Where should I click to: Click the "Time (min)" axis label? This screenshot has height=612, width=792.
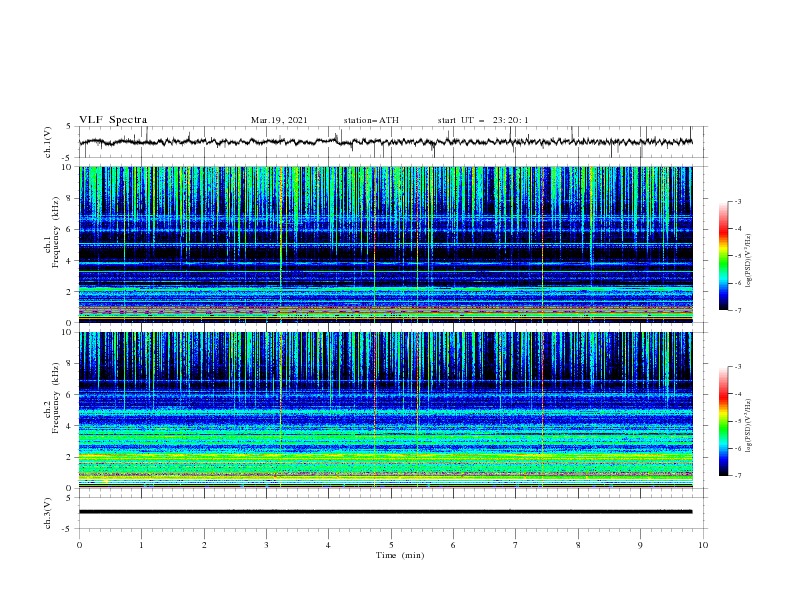click(x=400, y=555)
